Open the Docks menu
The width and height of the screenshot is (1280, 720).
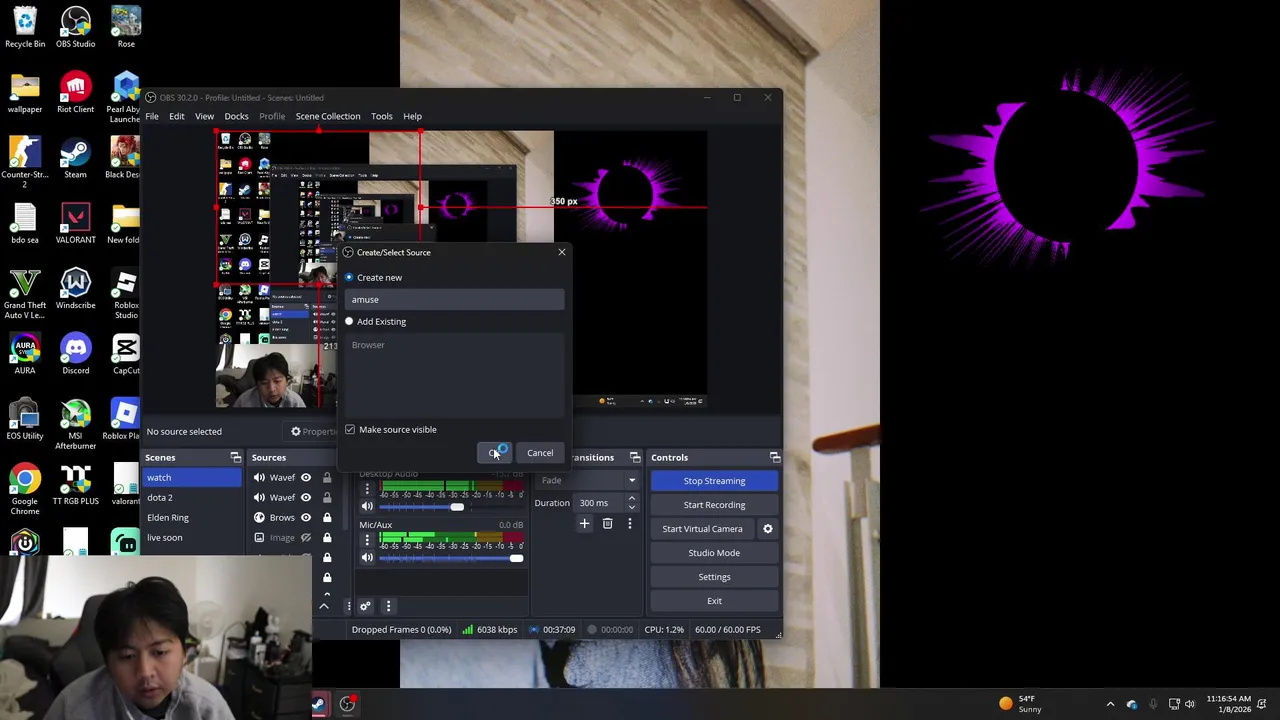point(236,116)
